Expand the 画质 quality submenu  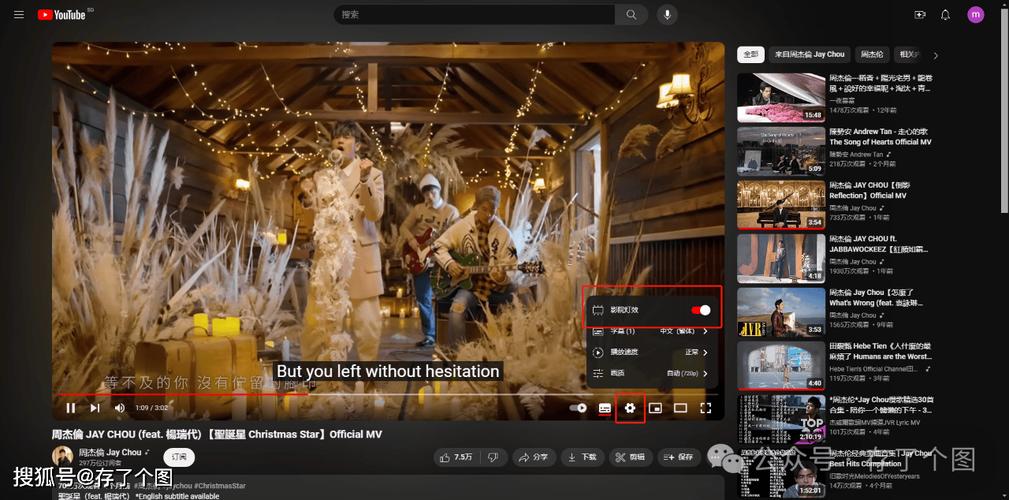[650, 373]
